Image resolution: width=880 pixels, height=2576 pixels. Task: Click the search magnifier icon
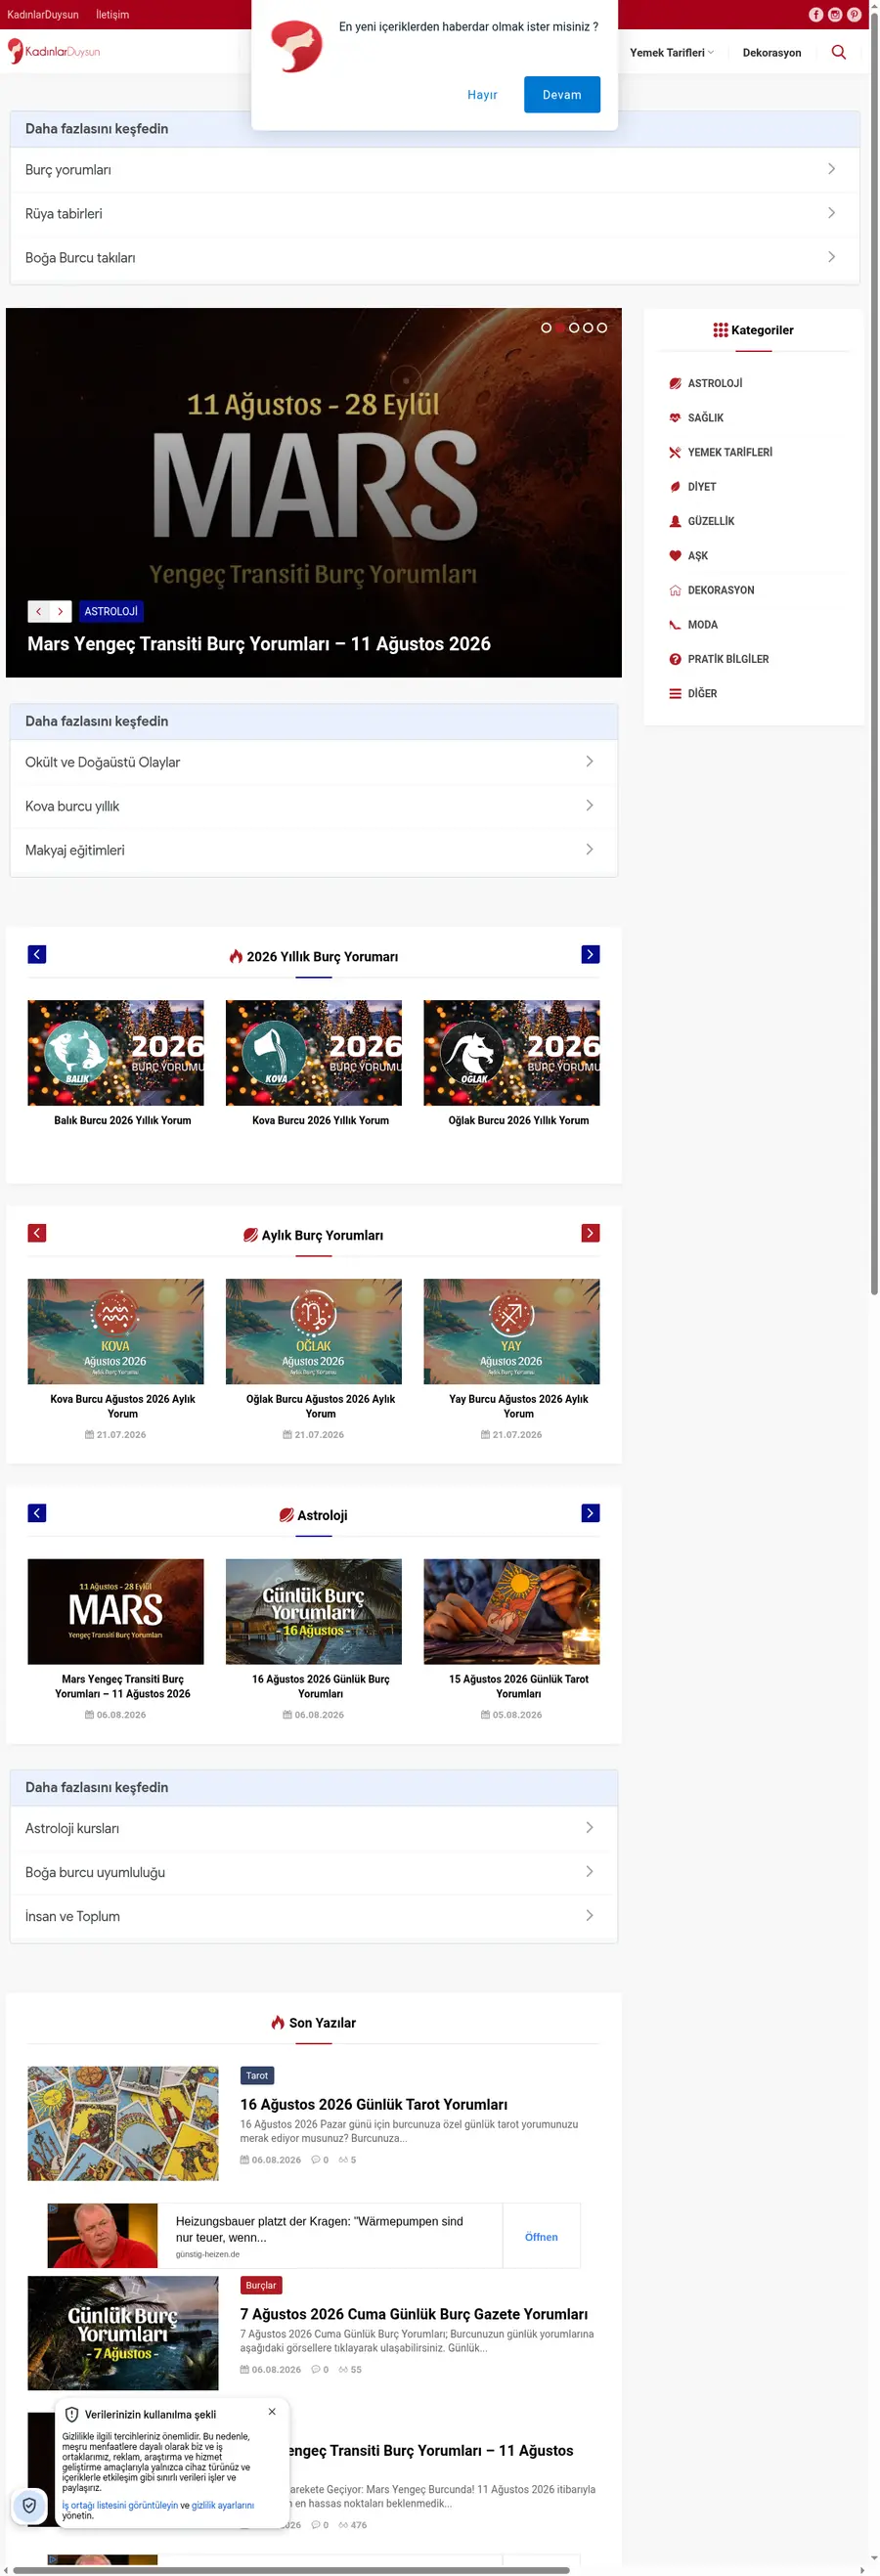point(838,52)
